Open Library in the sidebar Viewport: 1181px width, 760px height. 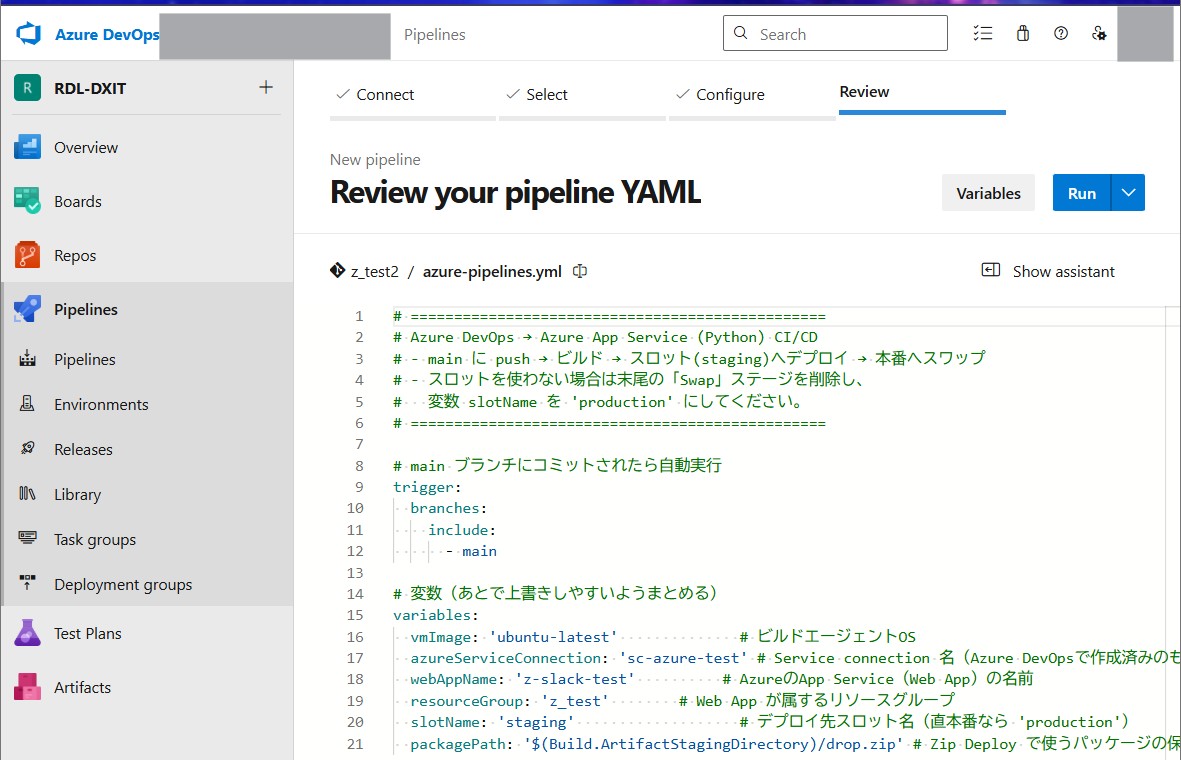pyautogui.click(x=77, y=495)
